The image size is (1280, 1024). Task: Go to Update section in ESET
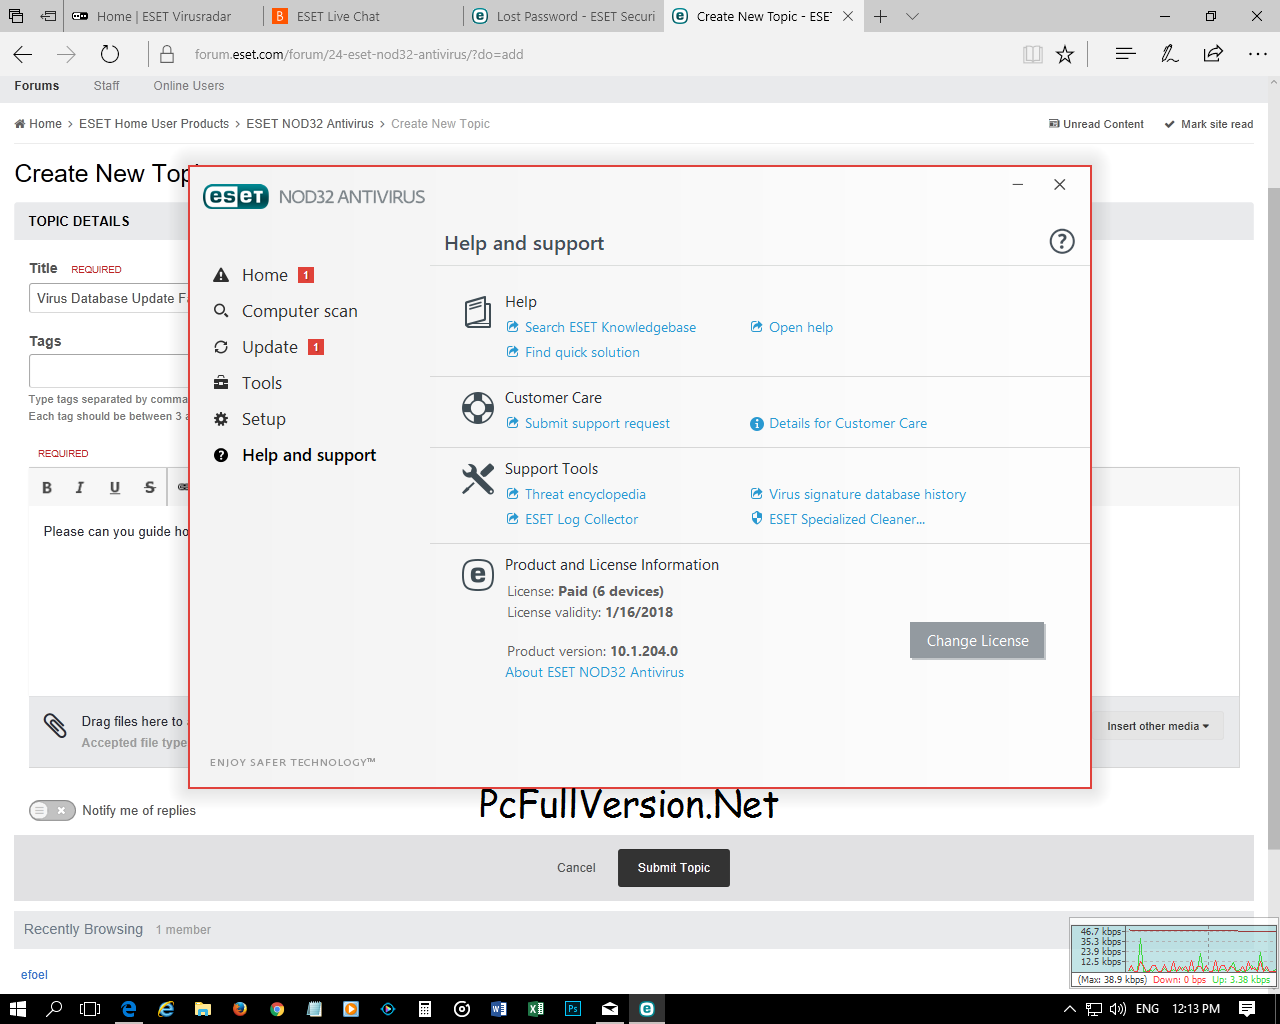pyautogui.click(x=270, y=347)
